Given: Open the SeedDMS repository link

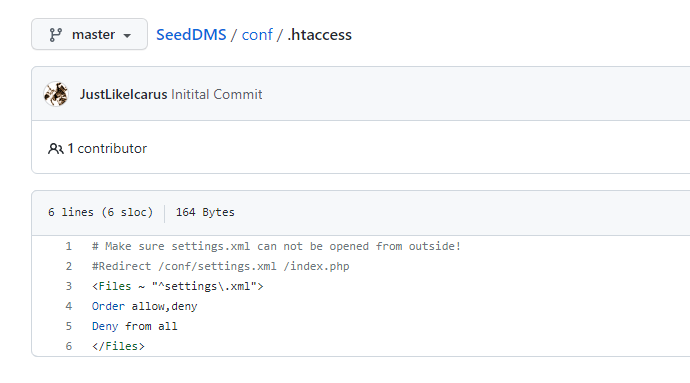Looking at the screenshot, I should (191, 35).
